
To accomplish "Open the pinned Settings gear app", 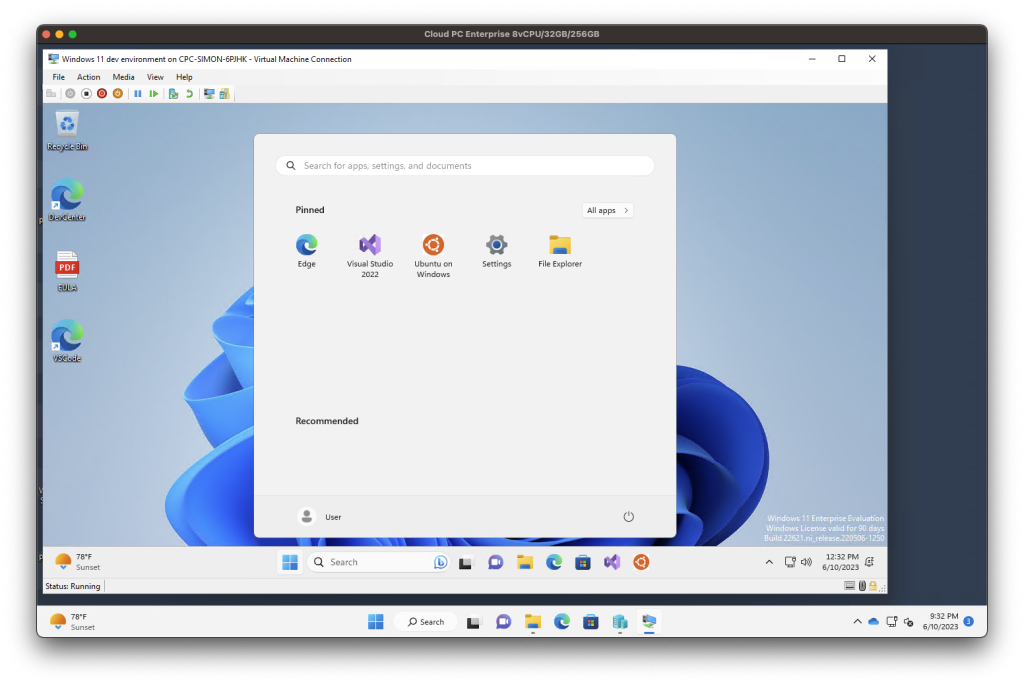I will tap(496, 250).
